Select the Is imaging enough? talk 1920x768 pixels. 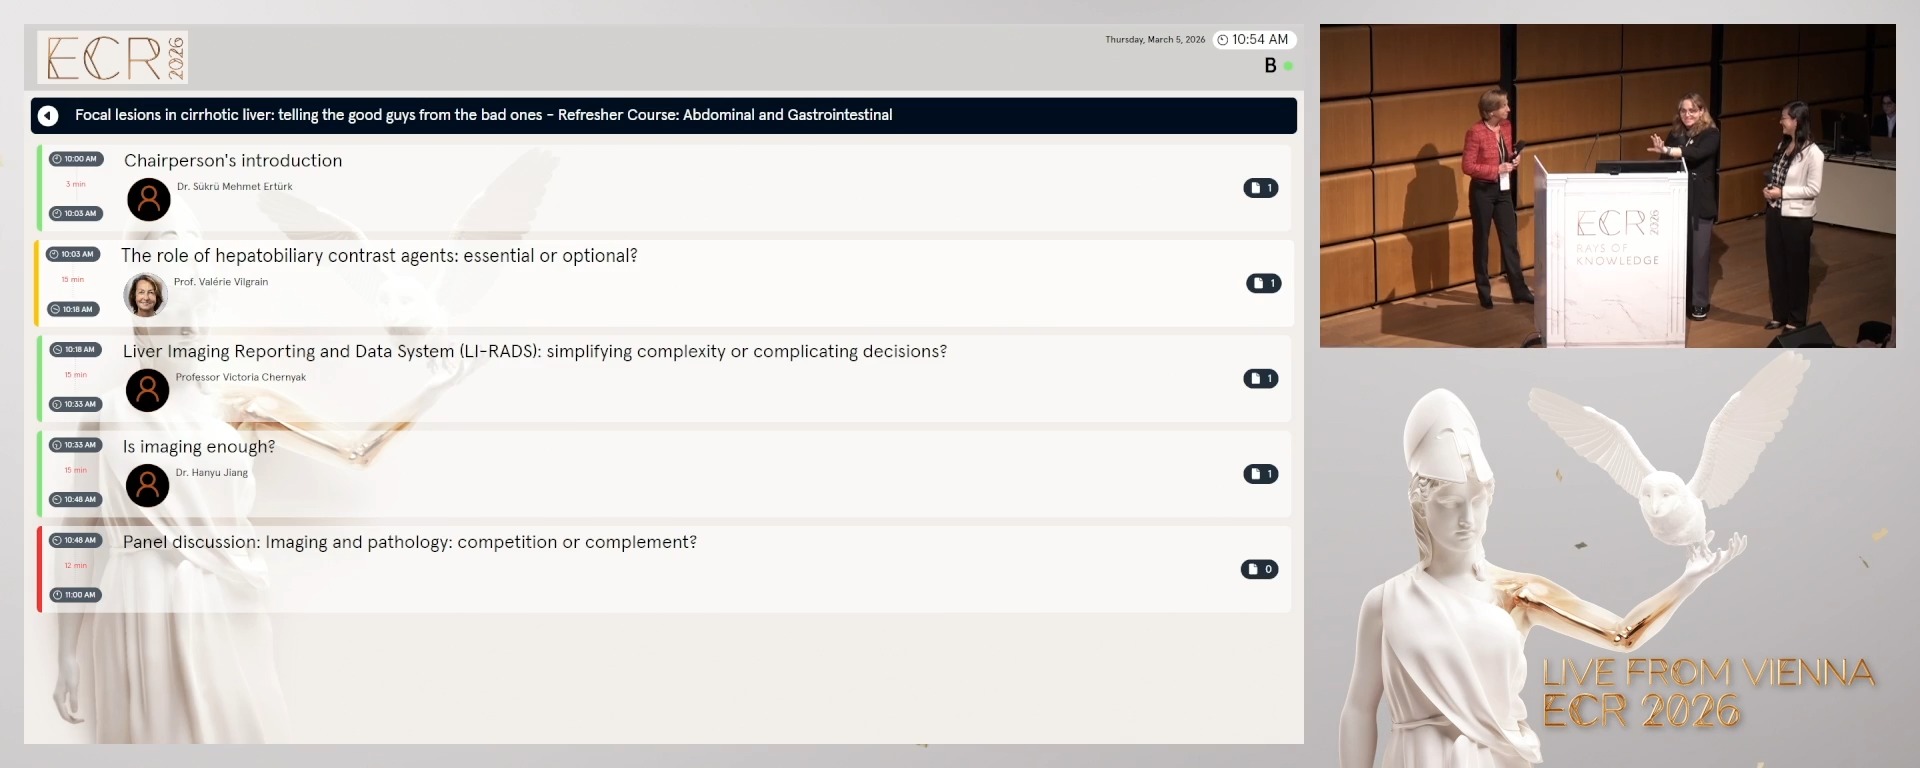click(199, 447)
